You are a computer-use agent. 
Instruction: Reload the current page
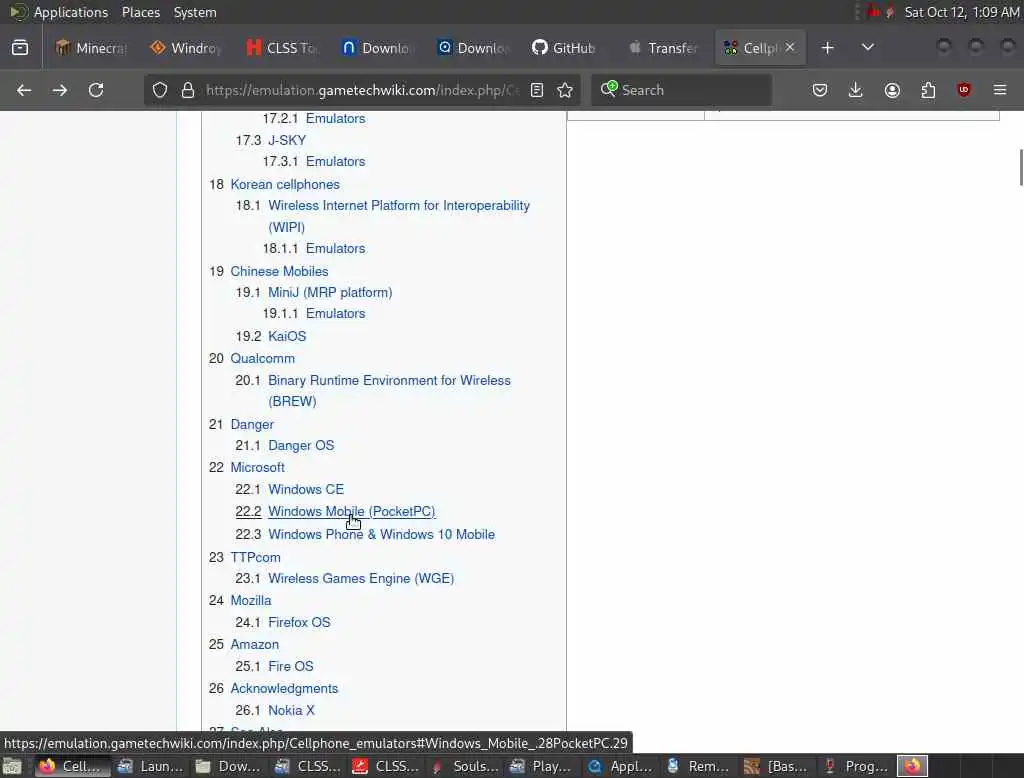(96, 90)
